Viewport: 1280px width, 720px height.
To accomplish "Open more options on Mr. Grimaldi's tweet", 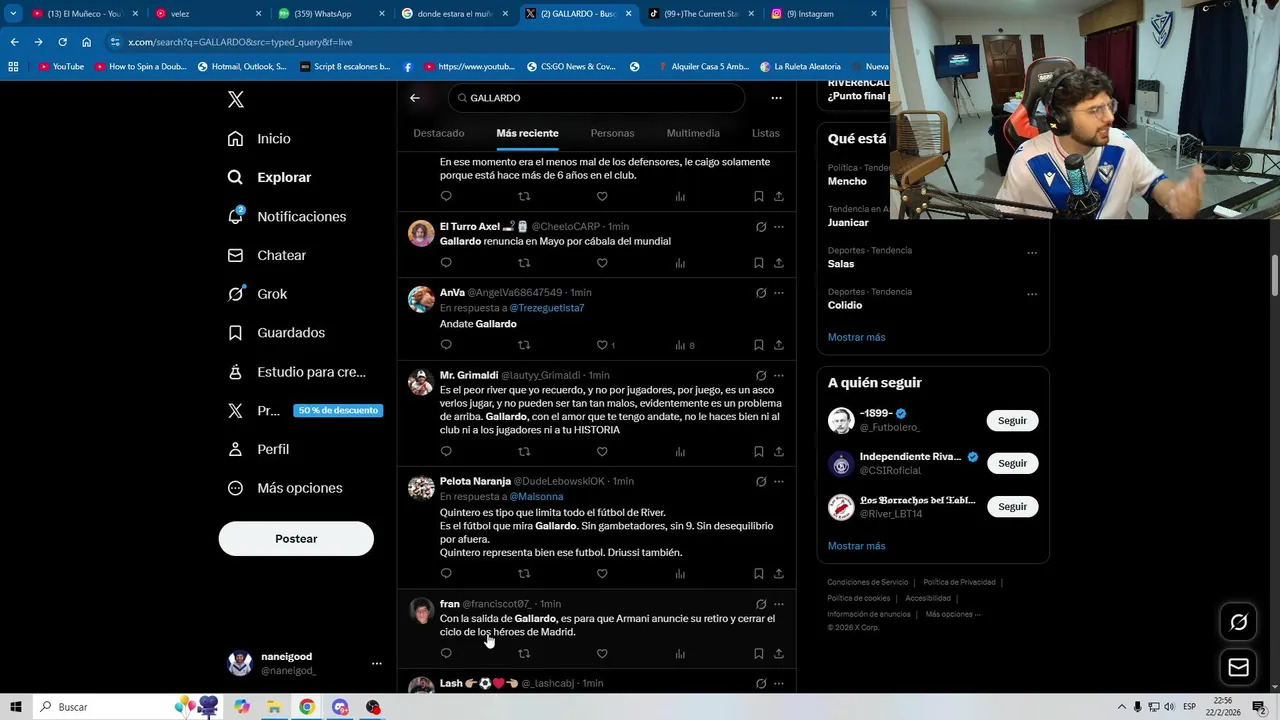I will pyautogui.click(x=779, y=376).
